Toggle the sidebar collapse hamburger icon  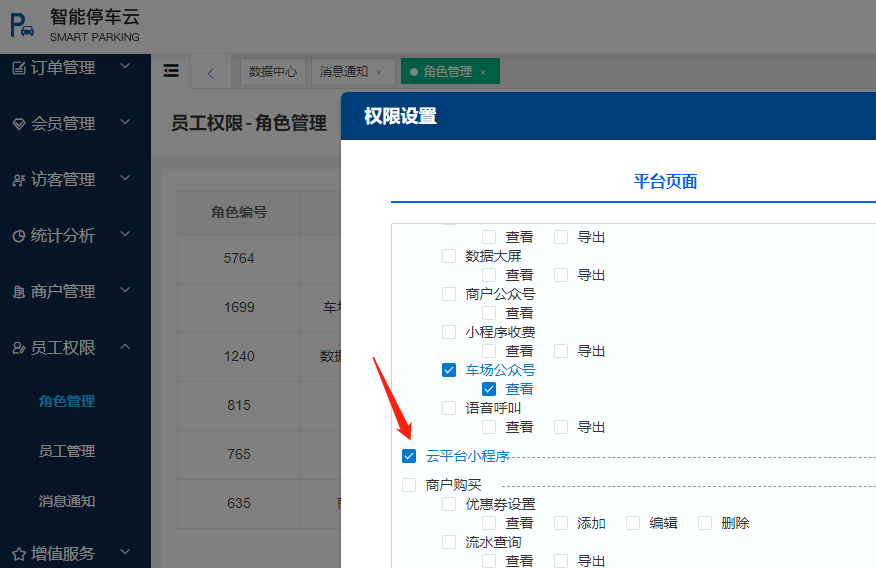[x=171, y=71]
